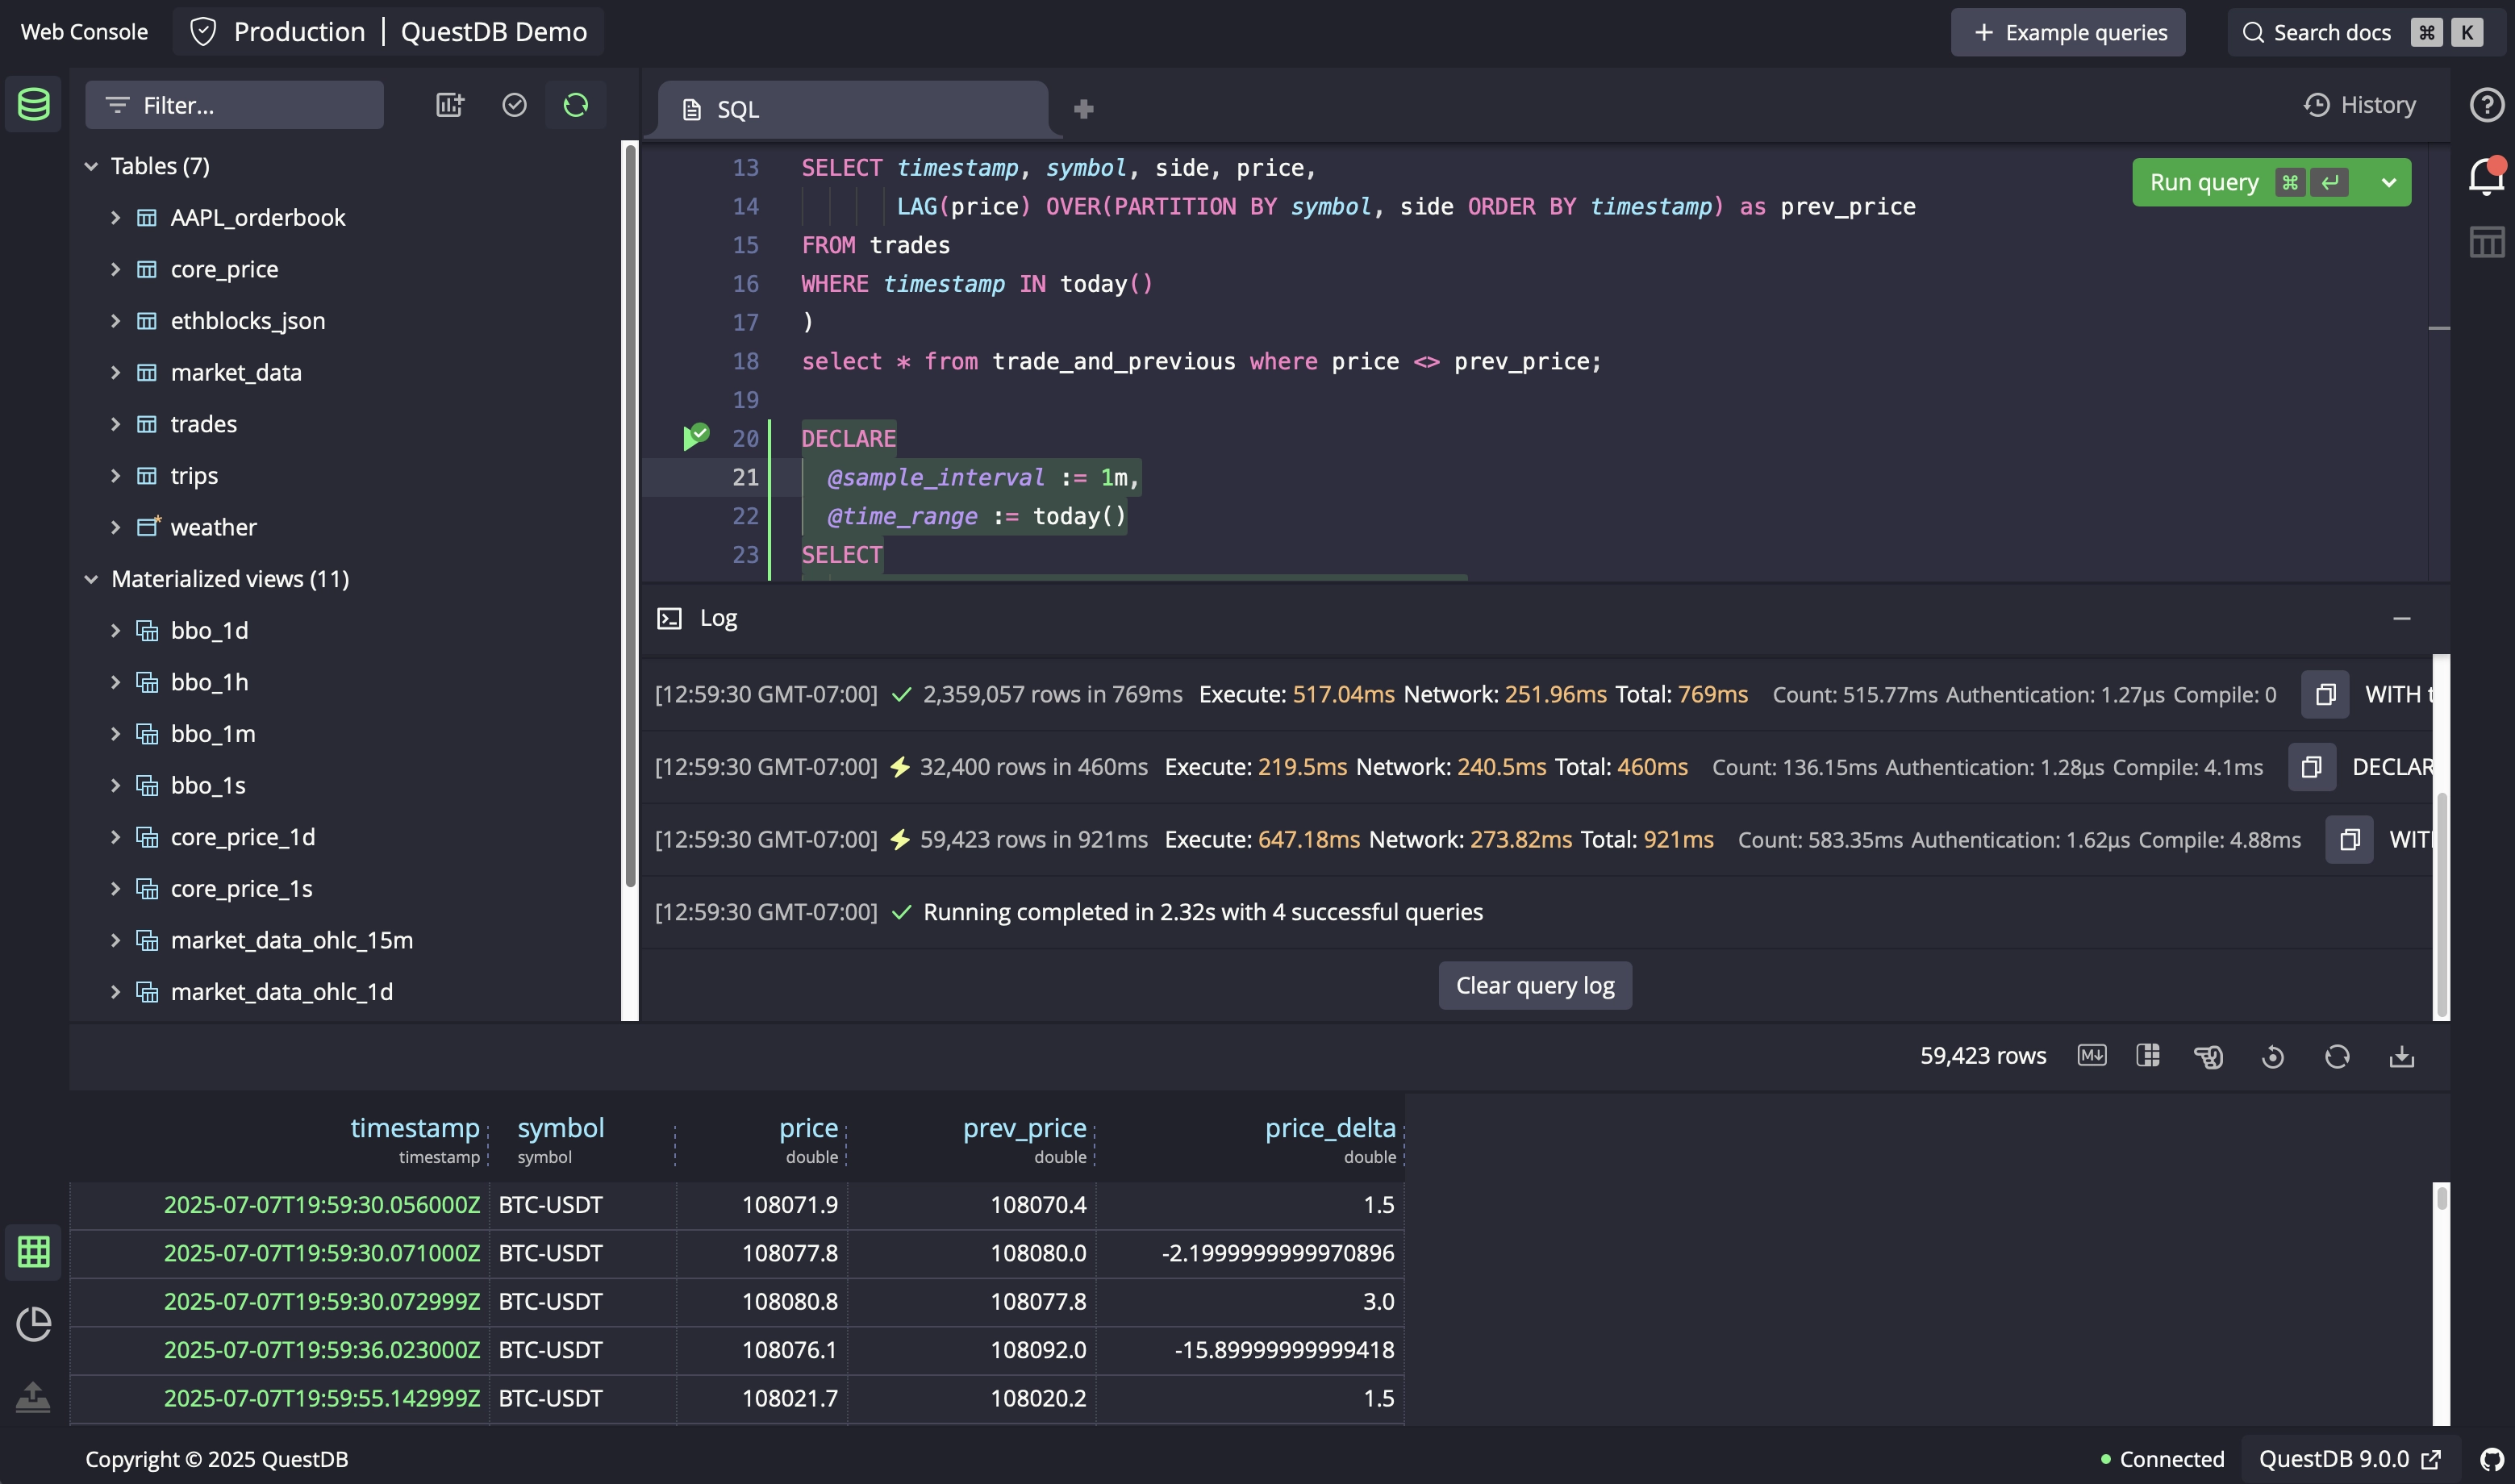
Task: Toggle the select tables checkmark icon
Action: pos(514,105)
